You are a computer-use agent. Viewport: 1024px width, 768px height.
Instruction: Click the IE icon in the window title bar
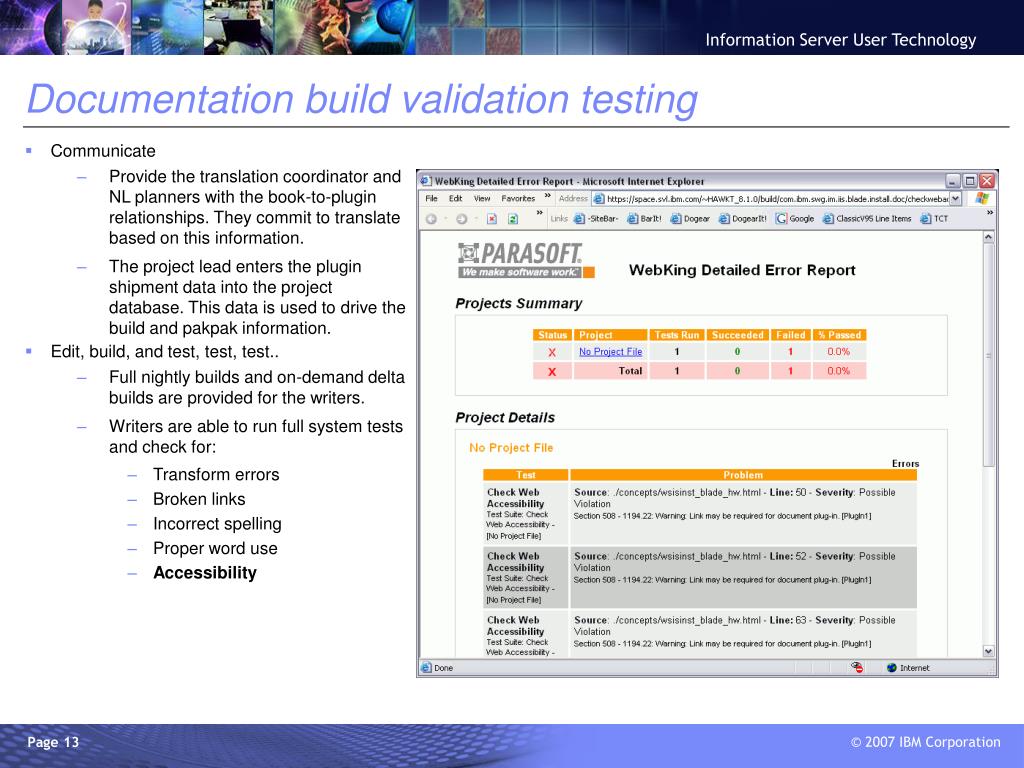click(426, 181)
